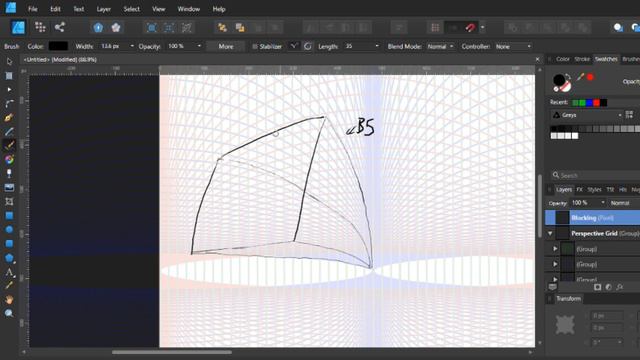Select the Artistic Text tool
This screenshot has height=360, width=640.
click(x=9, y=272)
